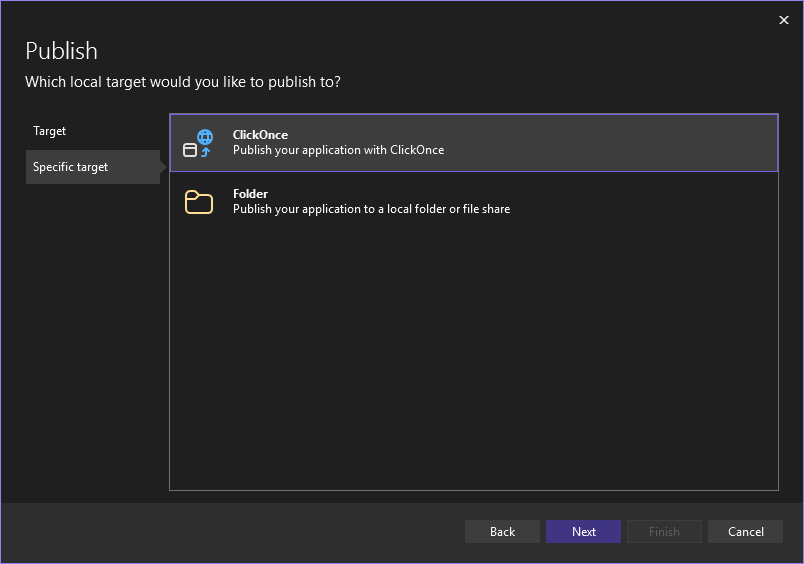Click 'Publish your application with ClickOnce' description

[338, 150]
